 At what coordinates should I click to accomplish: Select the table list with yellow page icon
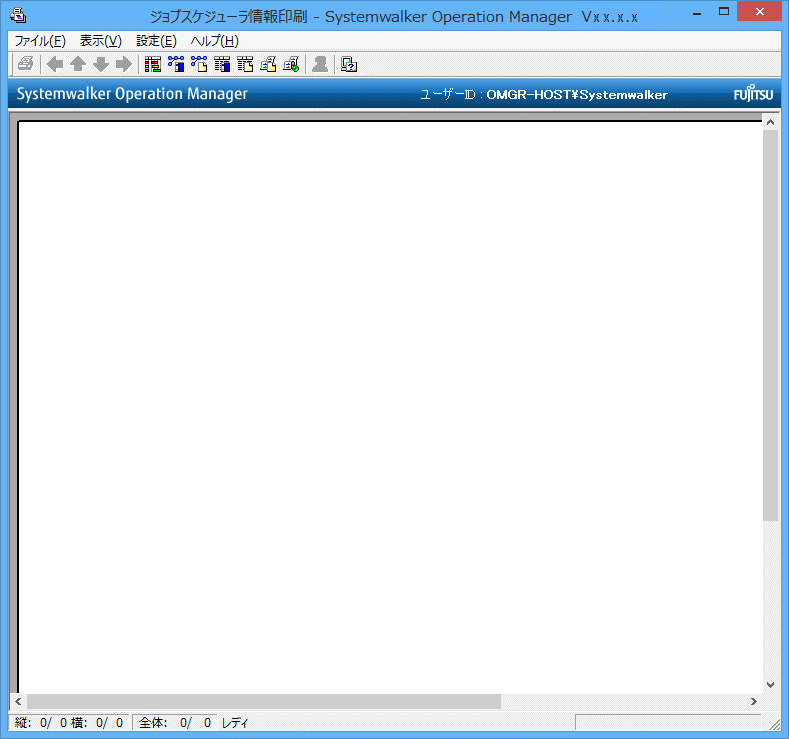tap(245, 64)
